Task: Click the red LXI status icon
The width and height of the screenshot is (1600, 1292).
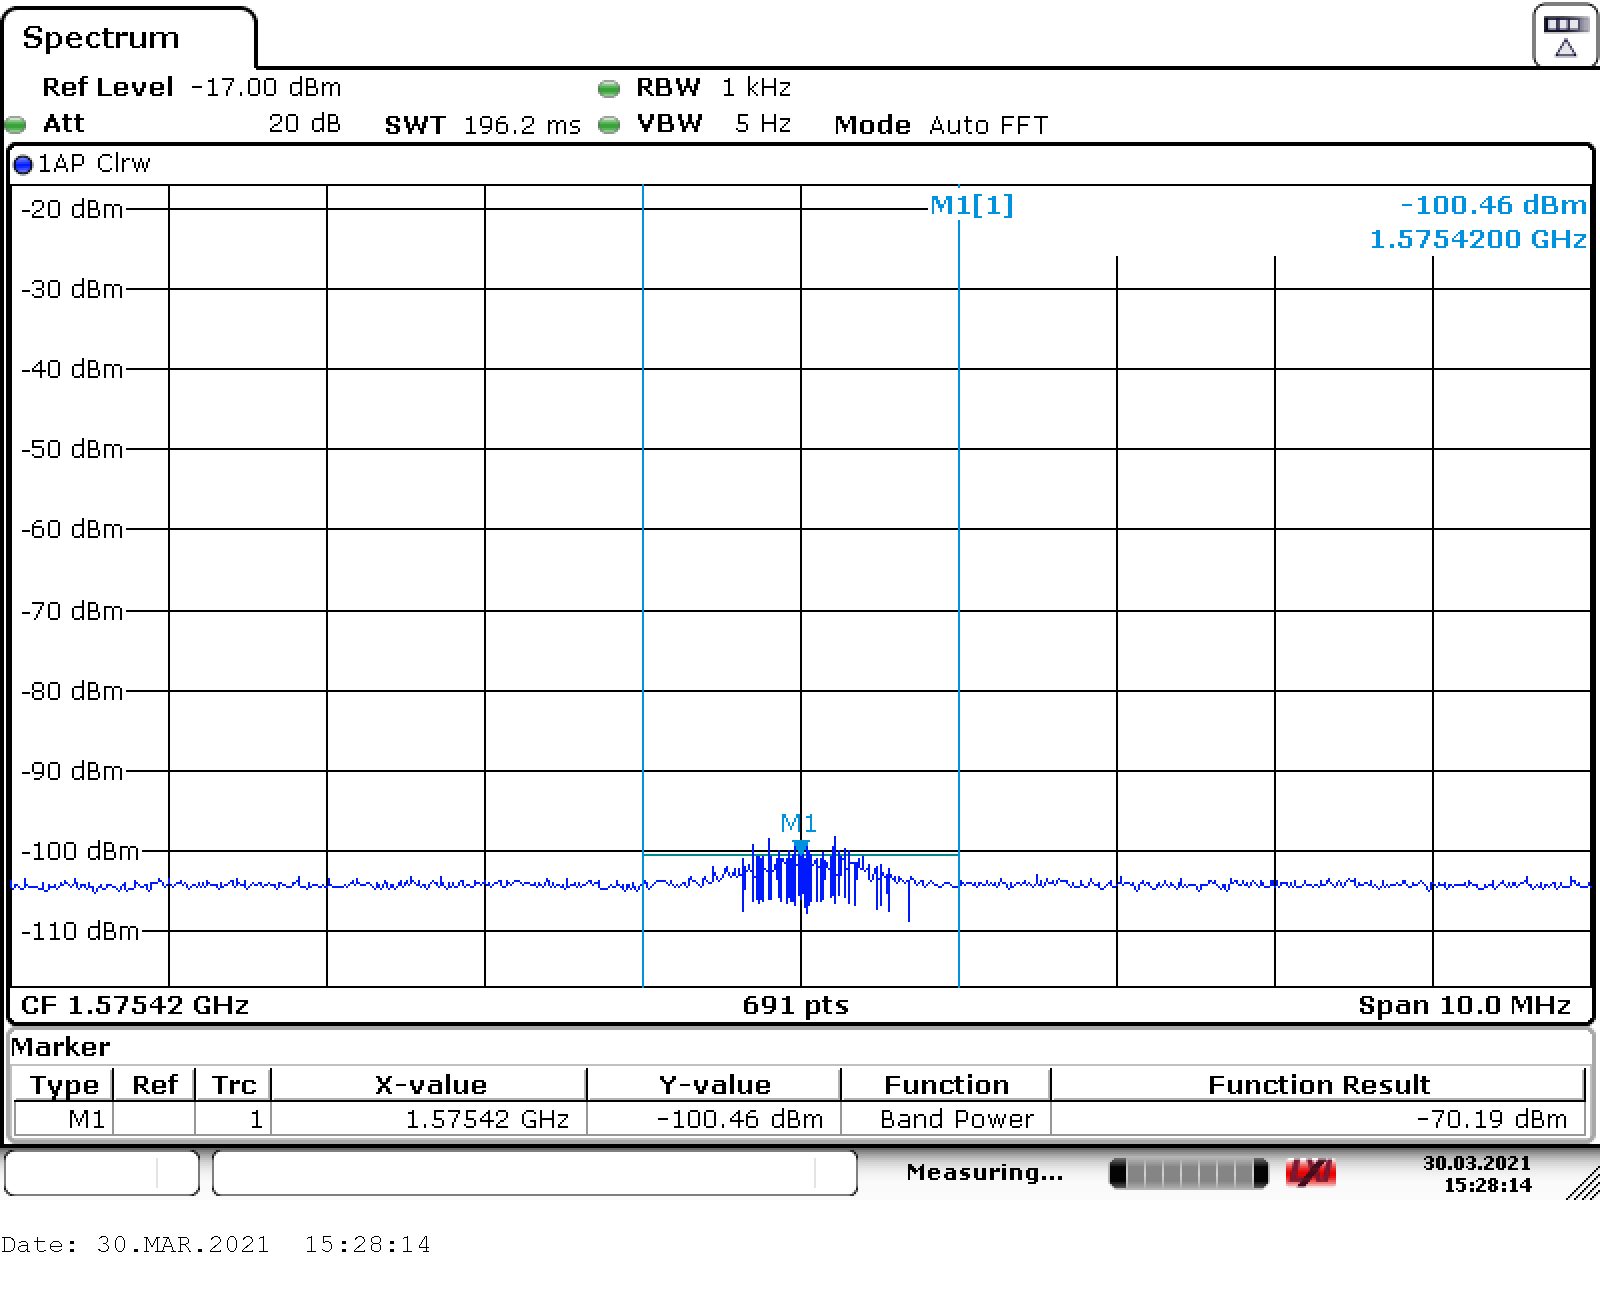Action: [x=1310, y=1172]
